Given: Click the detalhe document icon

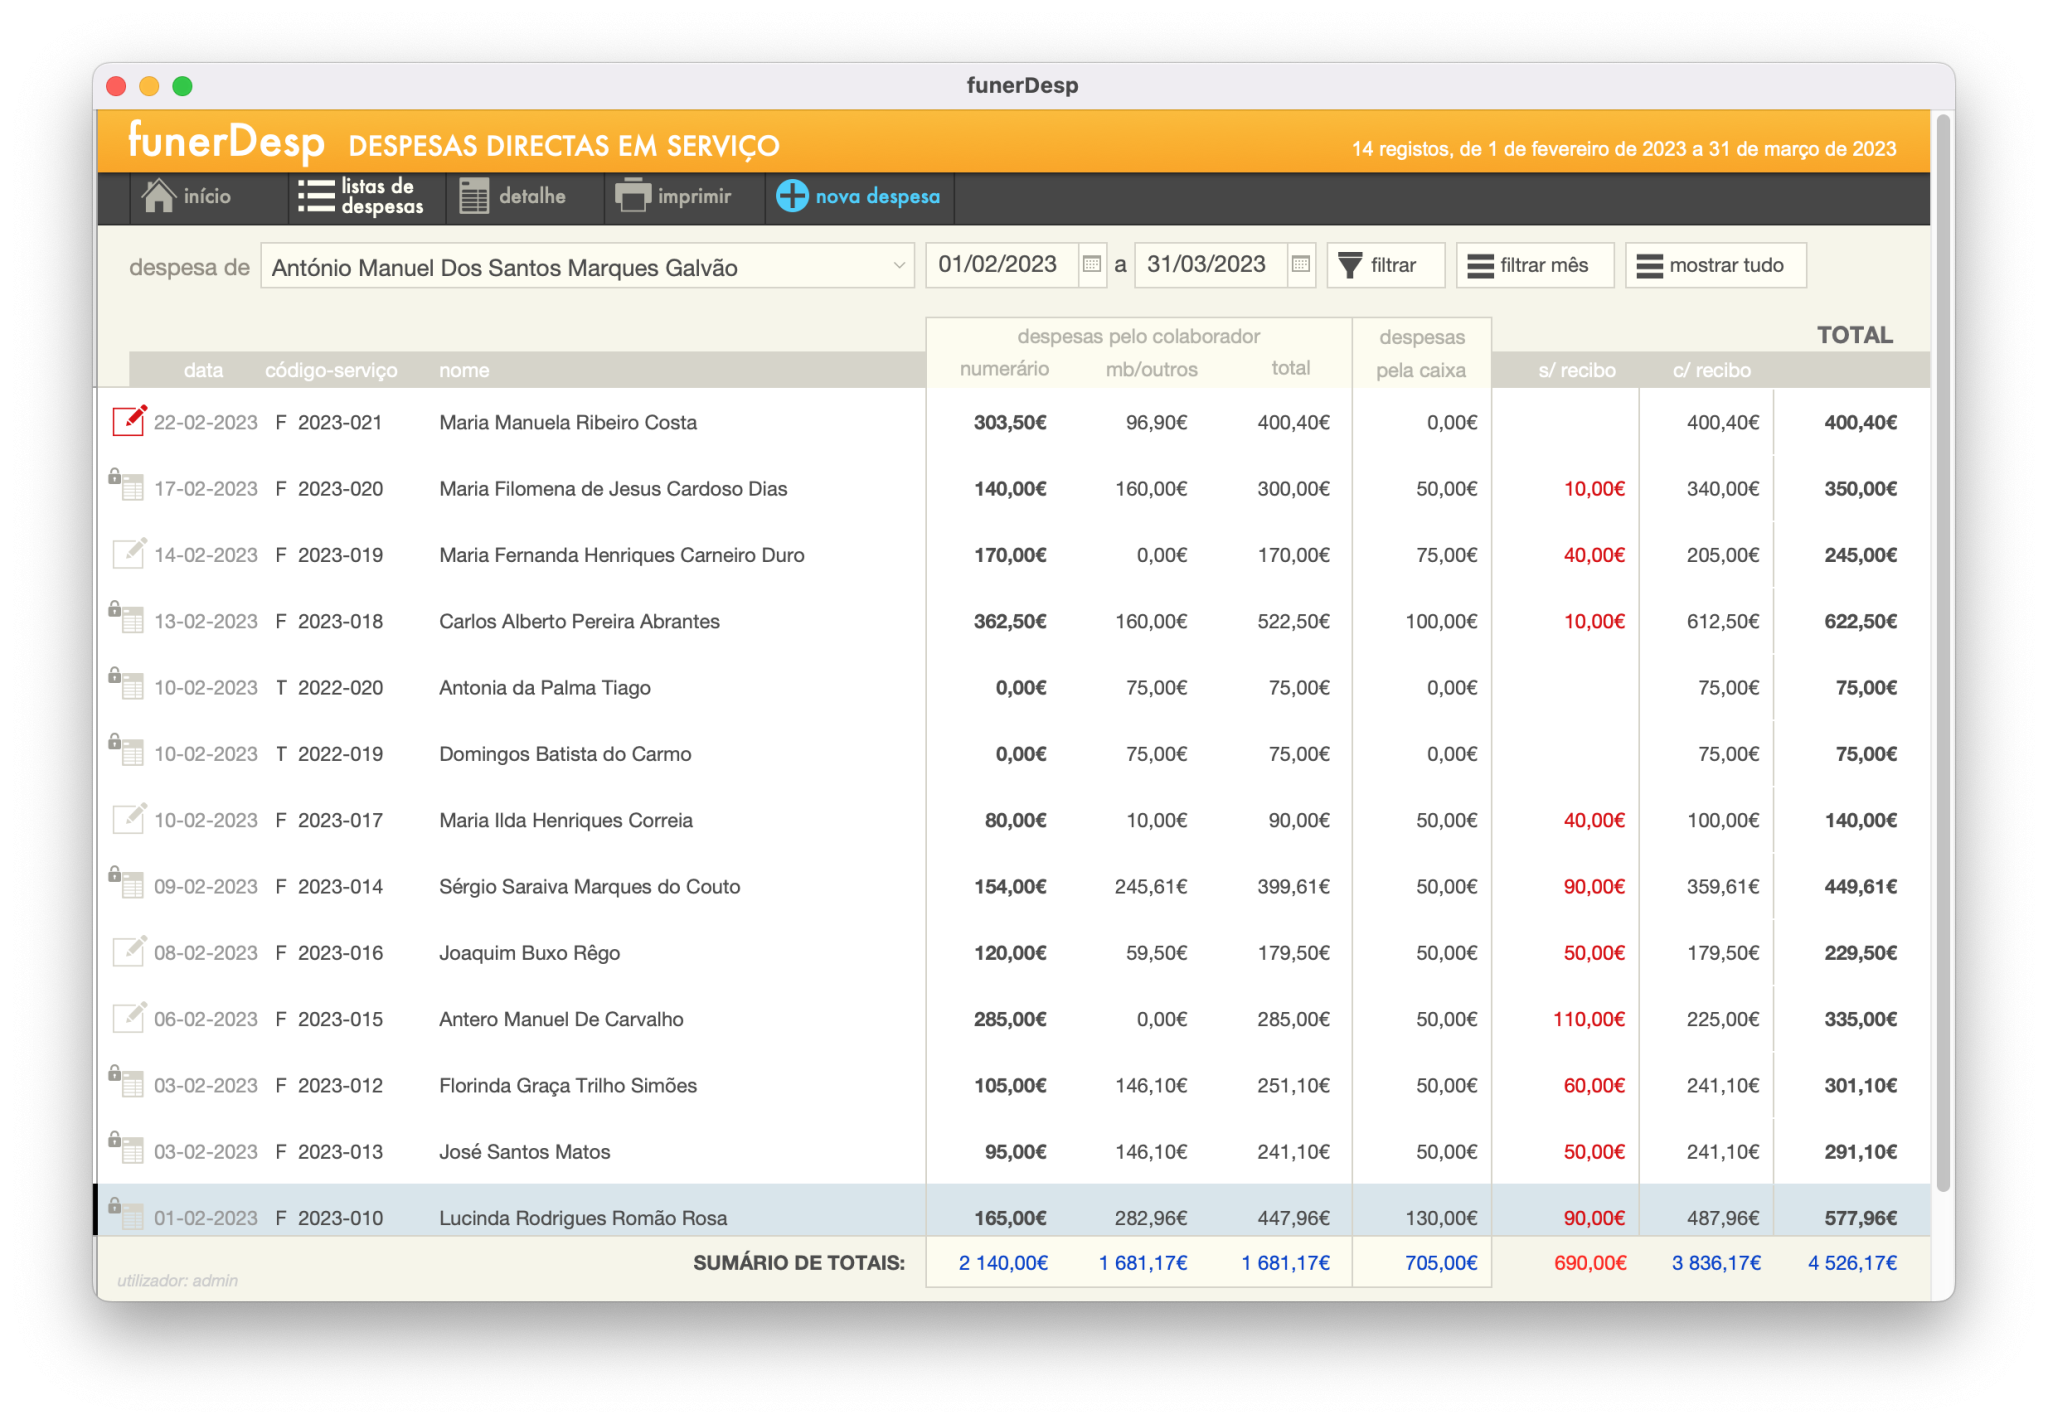Looking at the screenshot, I should [x=474, y=196].
